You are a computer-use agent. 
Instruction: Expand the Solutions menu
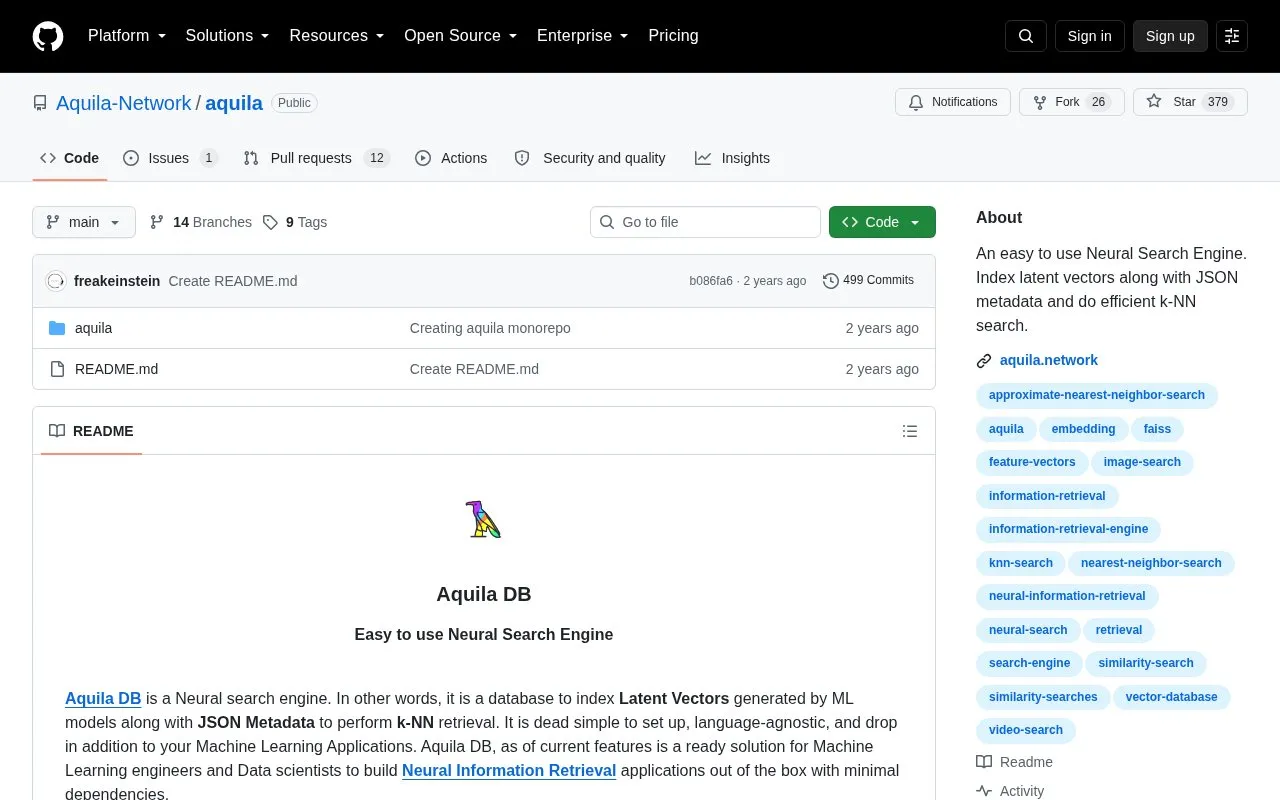tap(228, 36)
